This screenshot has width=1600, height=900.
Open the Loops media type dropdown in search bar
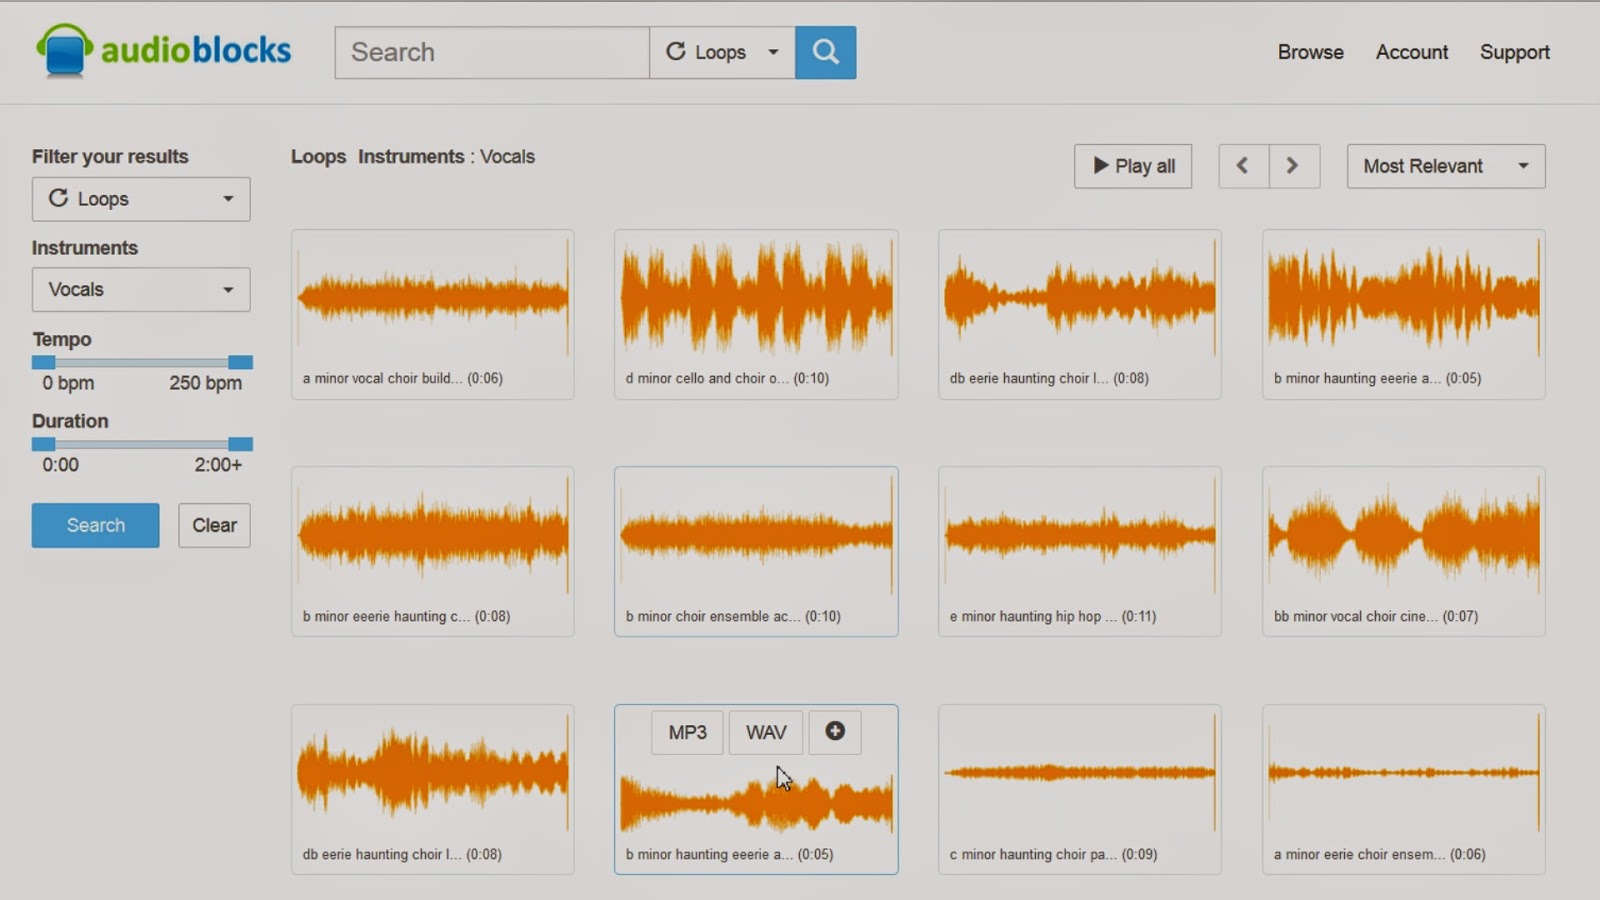(722, 52)
